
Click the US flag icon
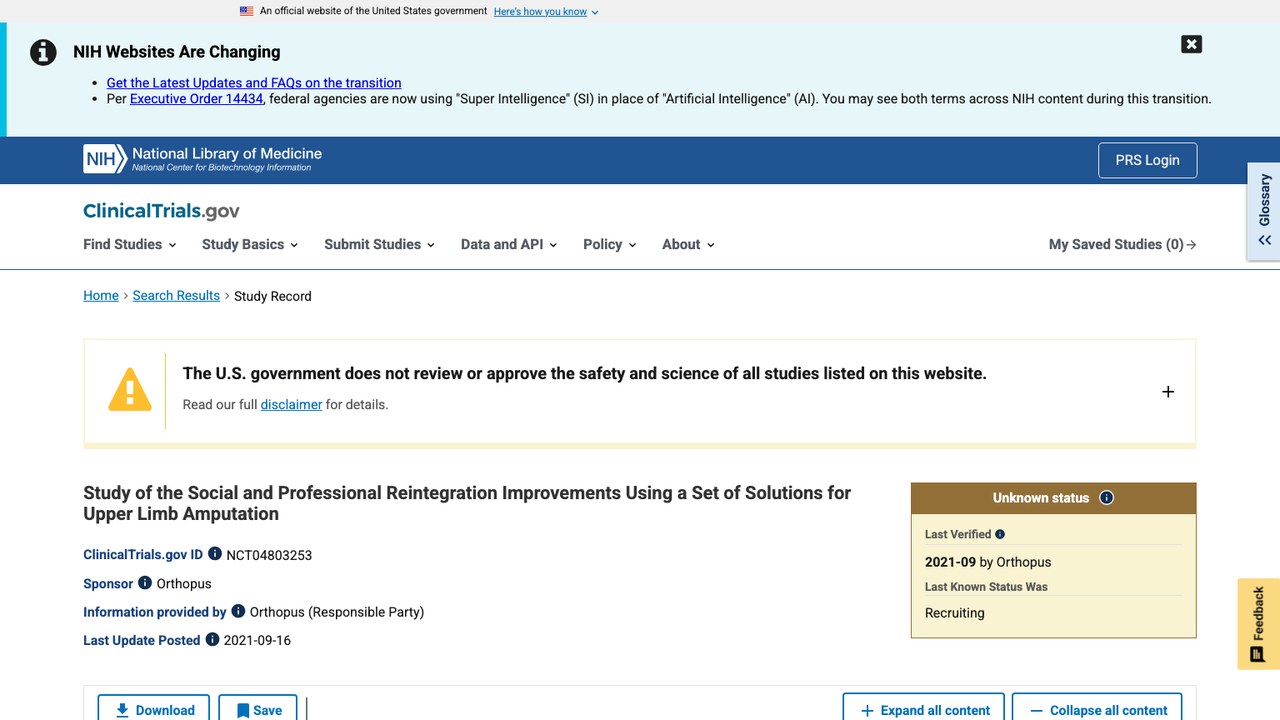pyautogui.click(x=247, y=11)
